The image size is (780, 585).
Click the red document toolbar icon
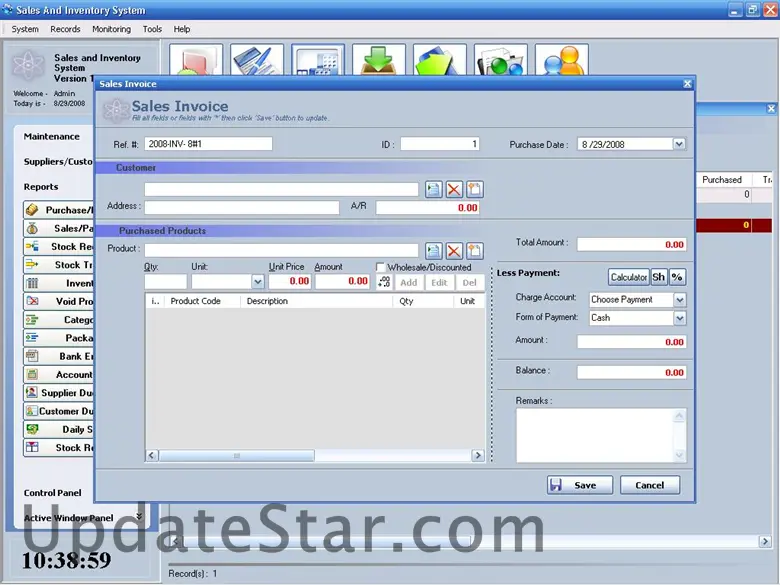click(x=196, y=60)
